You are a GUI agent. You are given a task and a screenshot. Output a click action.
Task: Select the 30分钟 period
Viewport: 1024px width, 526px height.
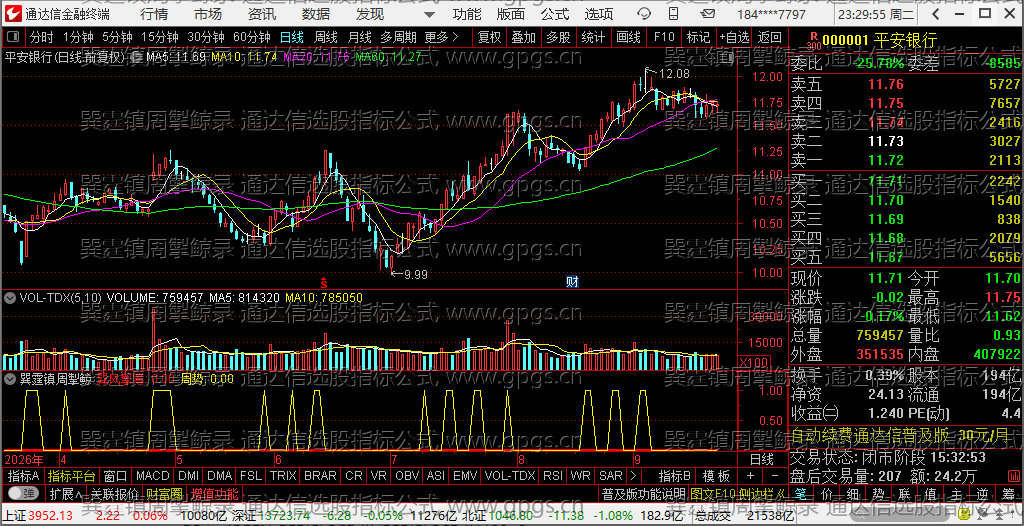point(205,37)
